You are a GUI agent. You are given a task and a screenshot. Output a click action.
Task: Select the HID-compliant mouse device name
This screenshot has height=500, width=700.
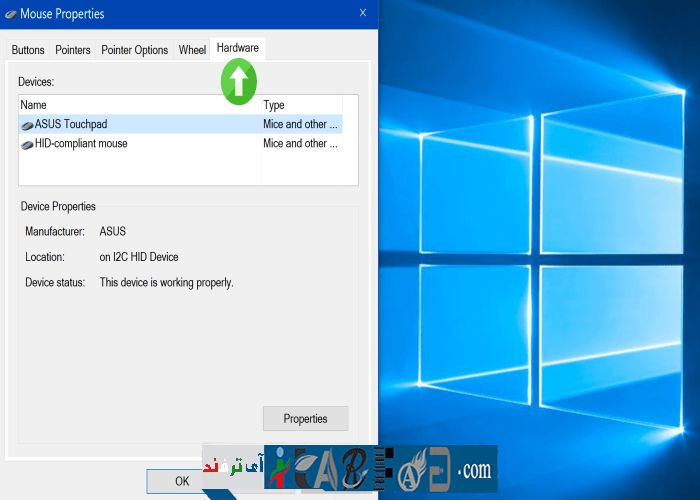[x=81, y=144]
